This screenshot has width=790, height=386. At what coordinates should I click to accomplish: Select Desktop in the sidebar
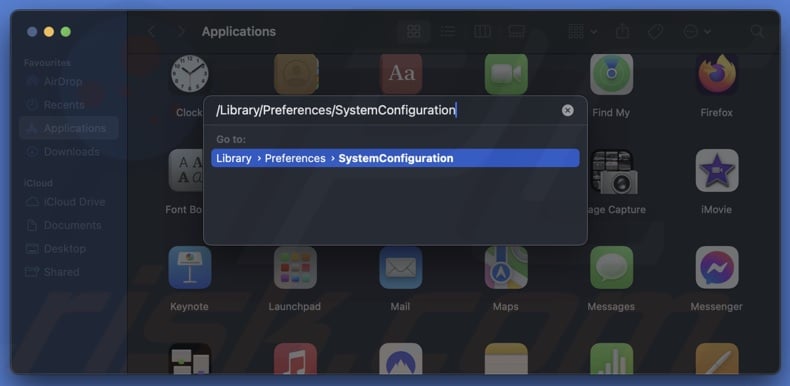(69, 248)
